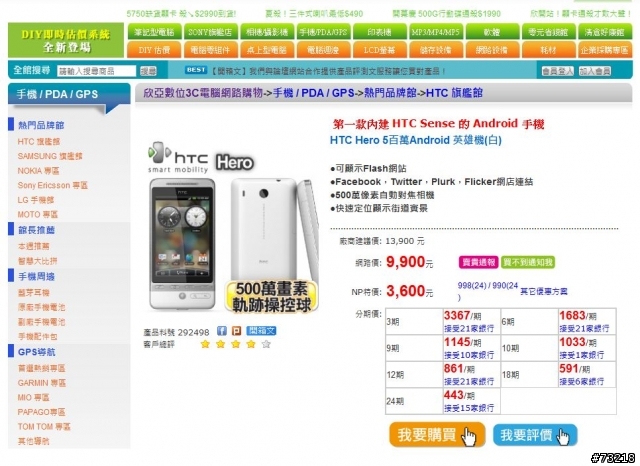
Task: Click the blue BEST badge
Action: pos(196,70)
